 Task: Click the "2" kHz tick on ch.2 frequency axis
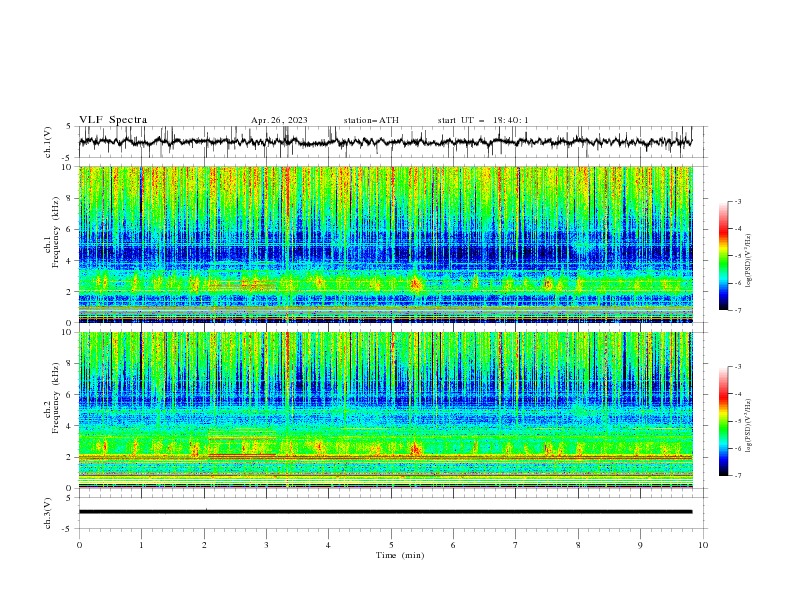click(69, 457)
